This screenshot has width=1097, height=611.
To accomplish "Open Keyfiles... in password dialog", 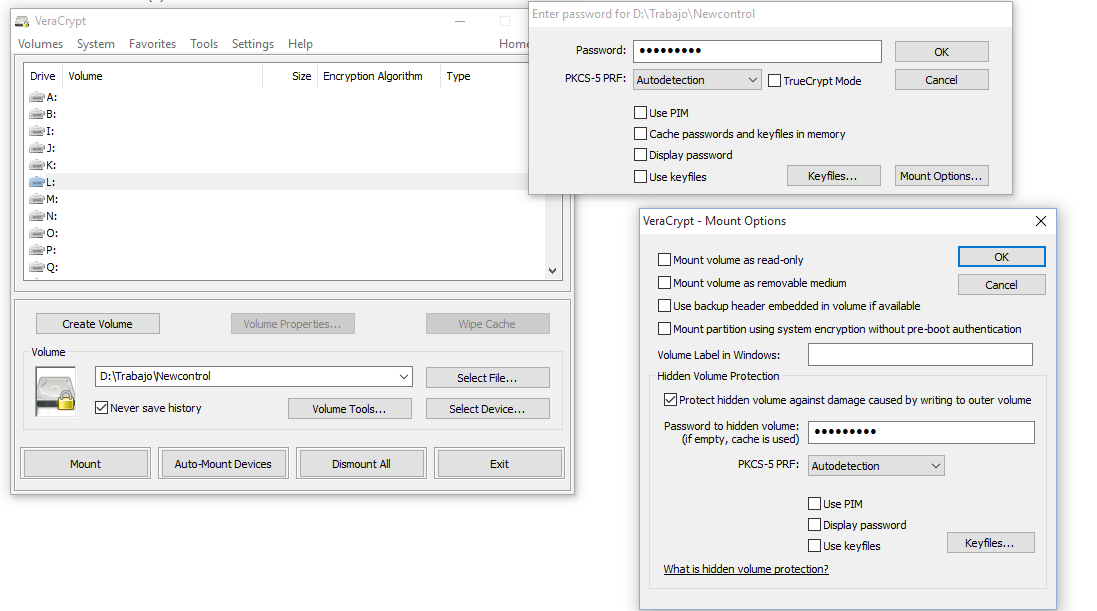I will click(x=833, y=176).
